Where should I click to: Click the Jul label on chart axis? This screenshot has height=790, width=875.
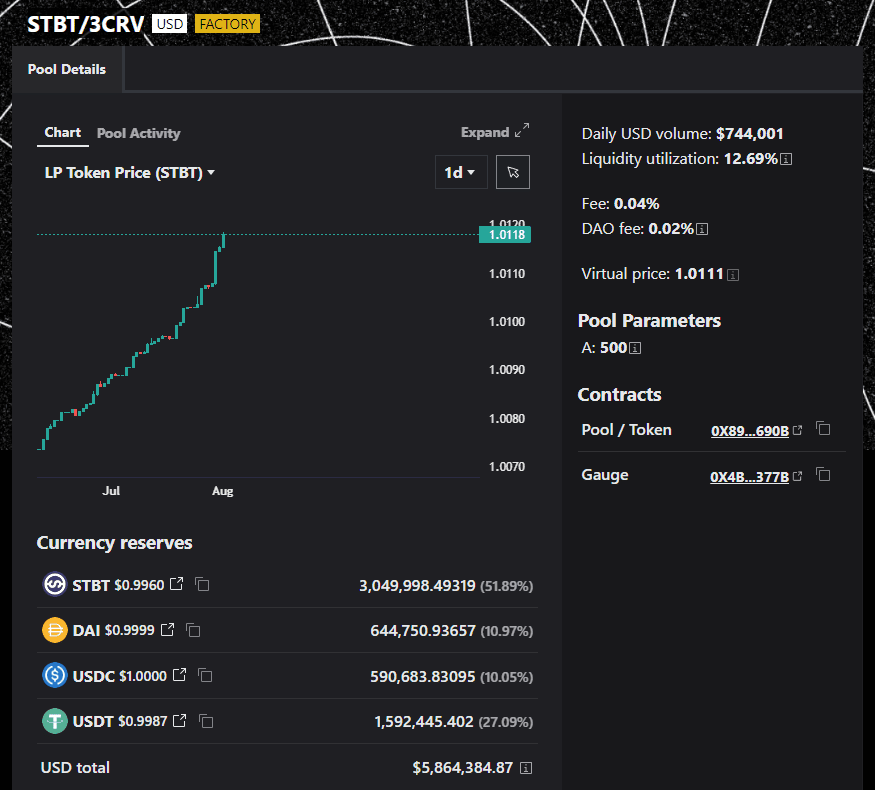(111, 491)
